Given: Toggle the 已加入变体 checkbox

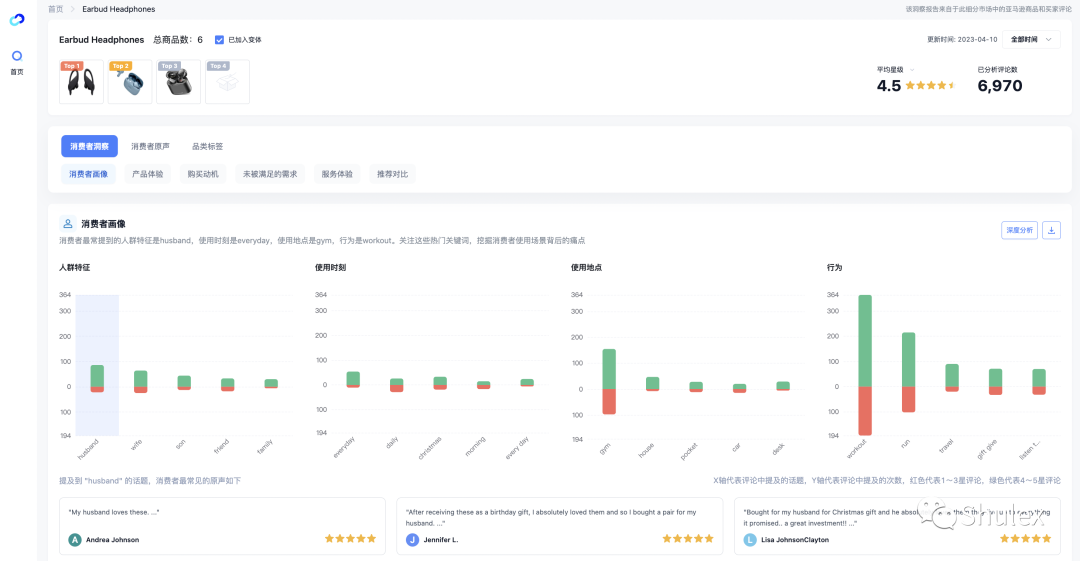Looking at the screenshot, I should [219, 40].
